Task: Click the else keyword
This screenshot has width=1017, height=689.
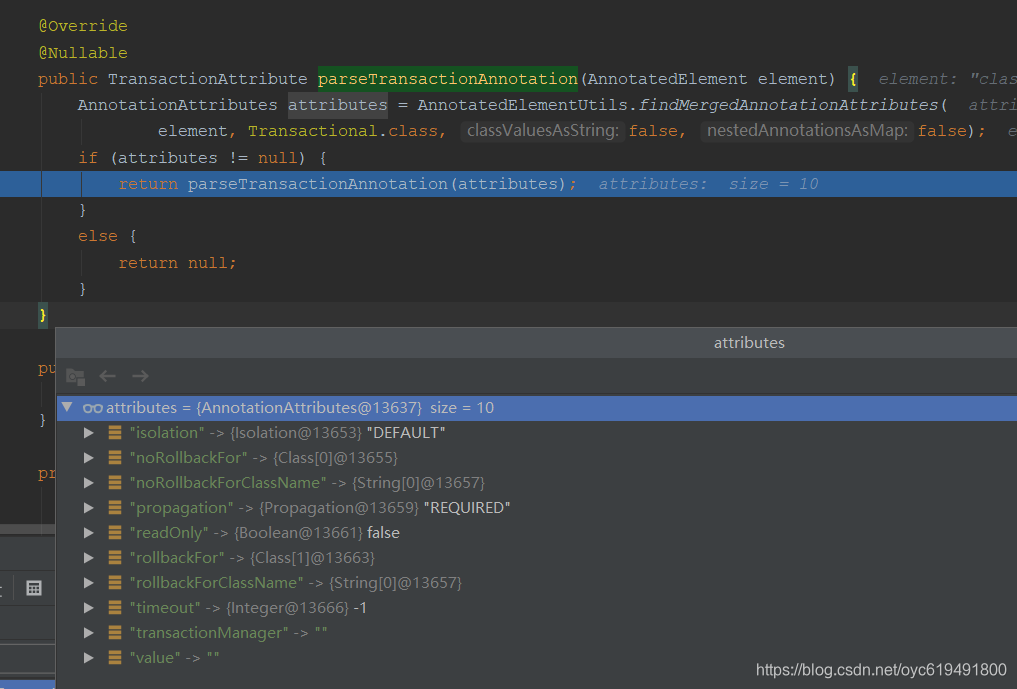Action: tap(98, 236)
